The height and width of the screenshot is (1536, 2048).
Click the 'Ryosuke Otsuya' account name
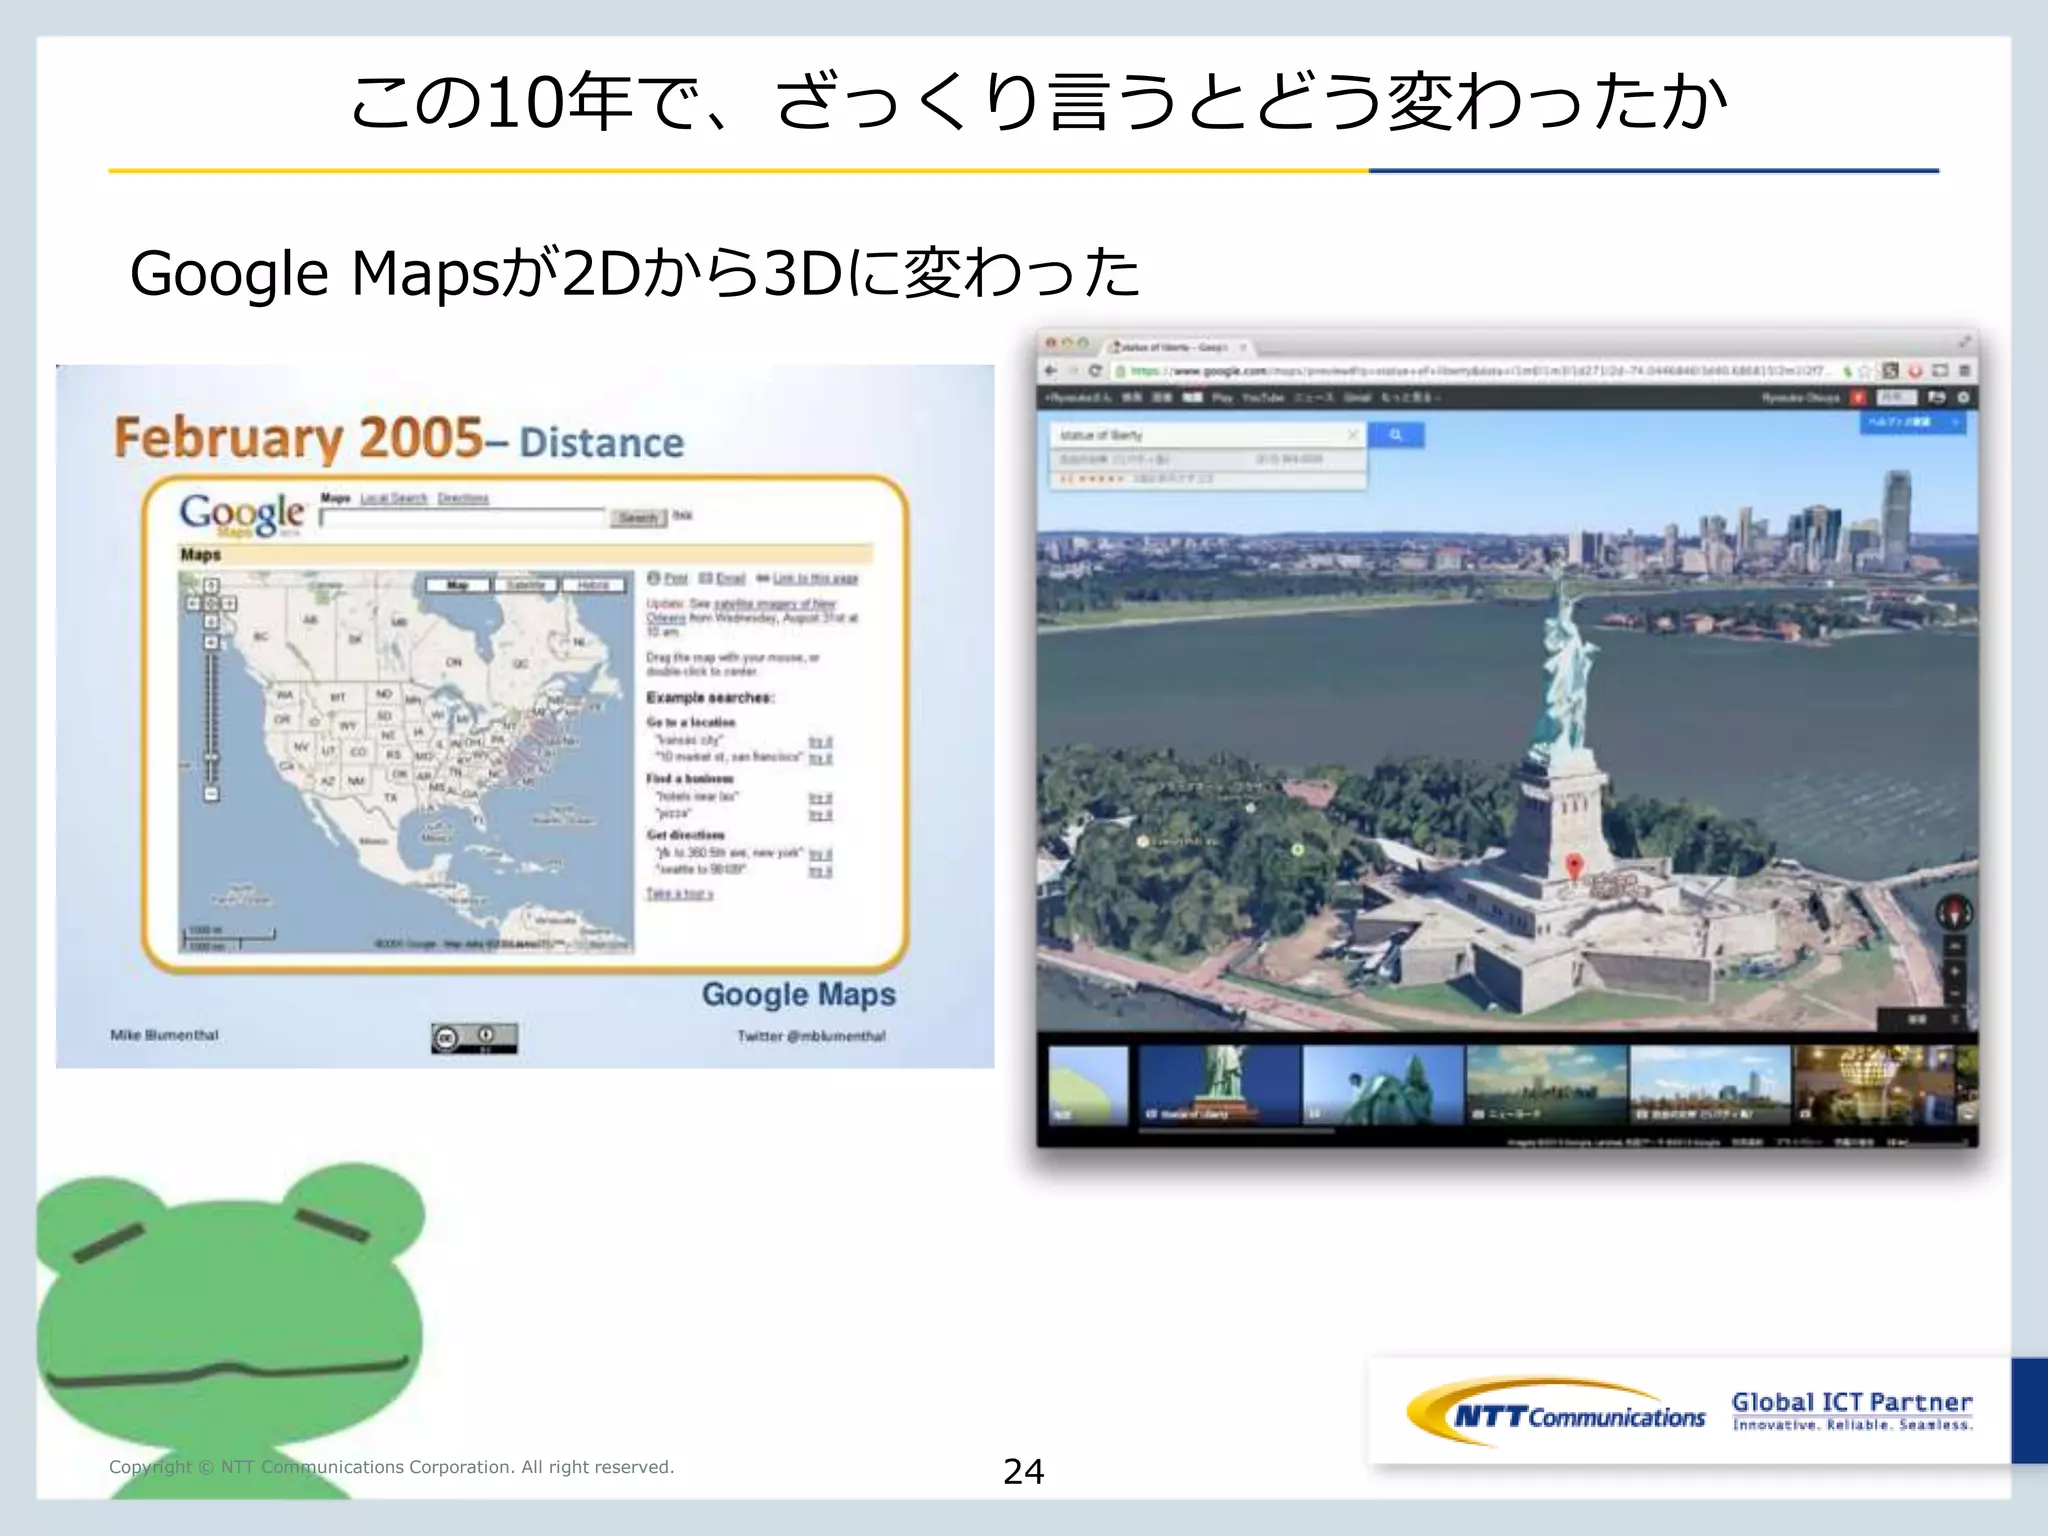click(1800, 398)
